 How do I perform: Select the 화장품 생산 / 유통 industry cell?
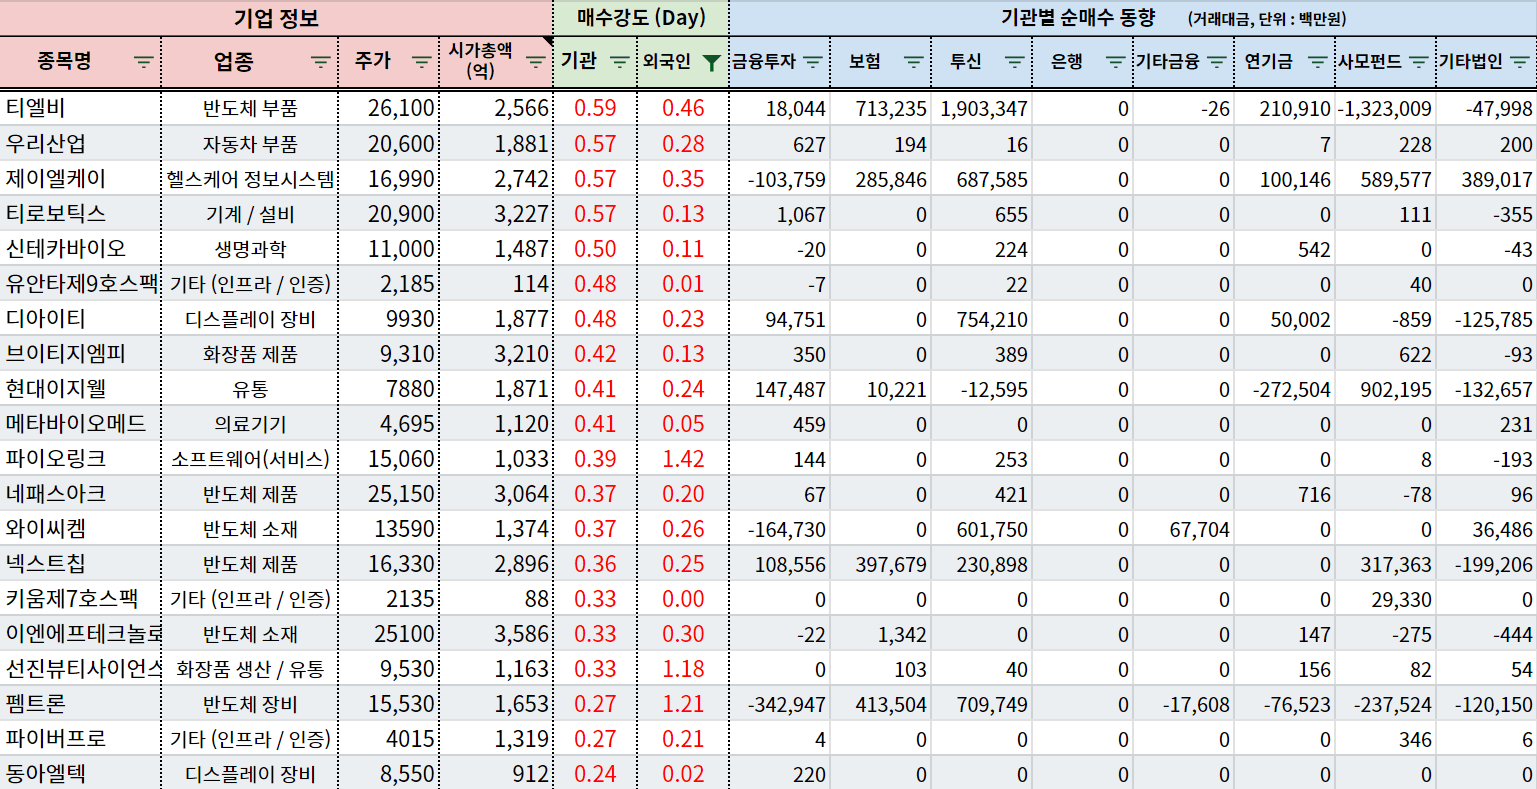[x=250, y=668]
